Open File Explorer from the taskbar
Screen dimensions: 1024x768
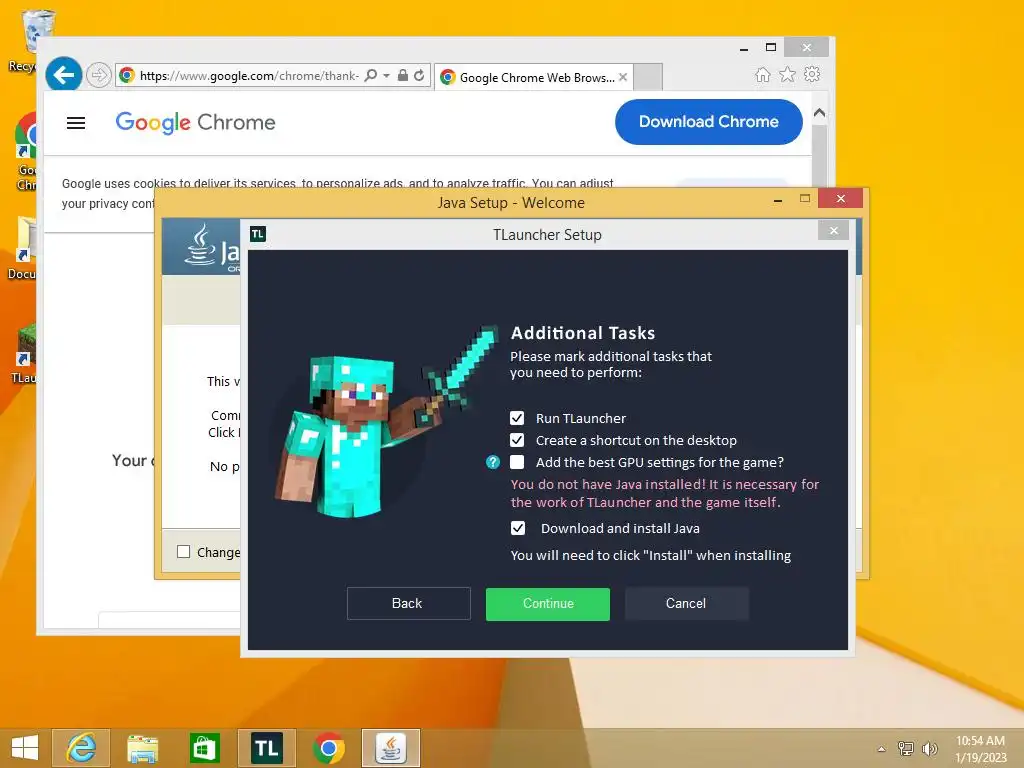(142, 748)
